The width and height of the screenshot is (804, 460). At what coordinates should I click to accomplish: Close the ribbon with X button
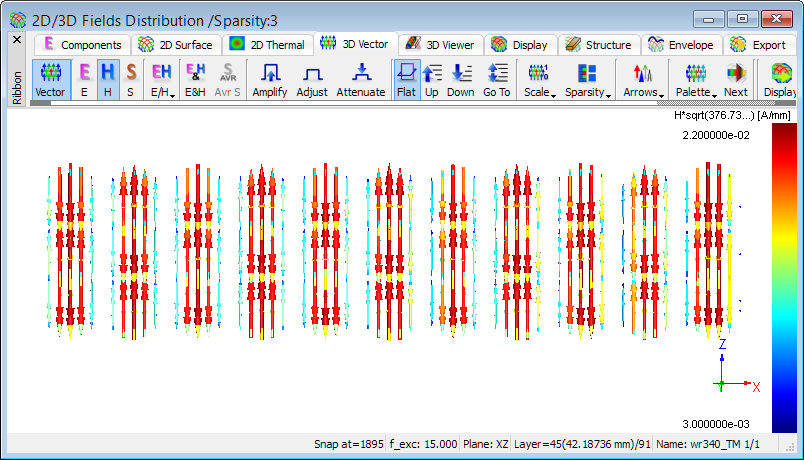coord(16,40)
